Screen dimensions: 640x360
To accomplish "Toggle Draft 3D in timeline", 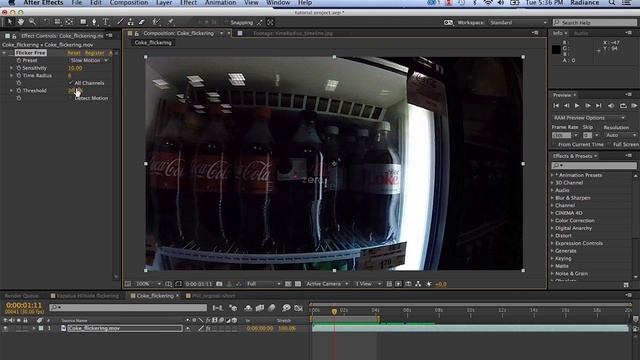I will pyautogui.click(x=233, y=308).
